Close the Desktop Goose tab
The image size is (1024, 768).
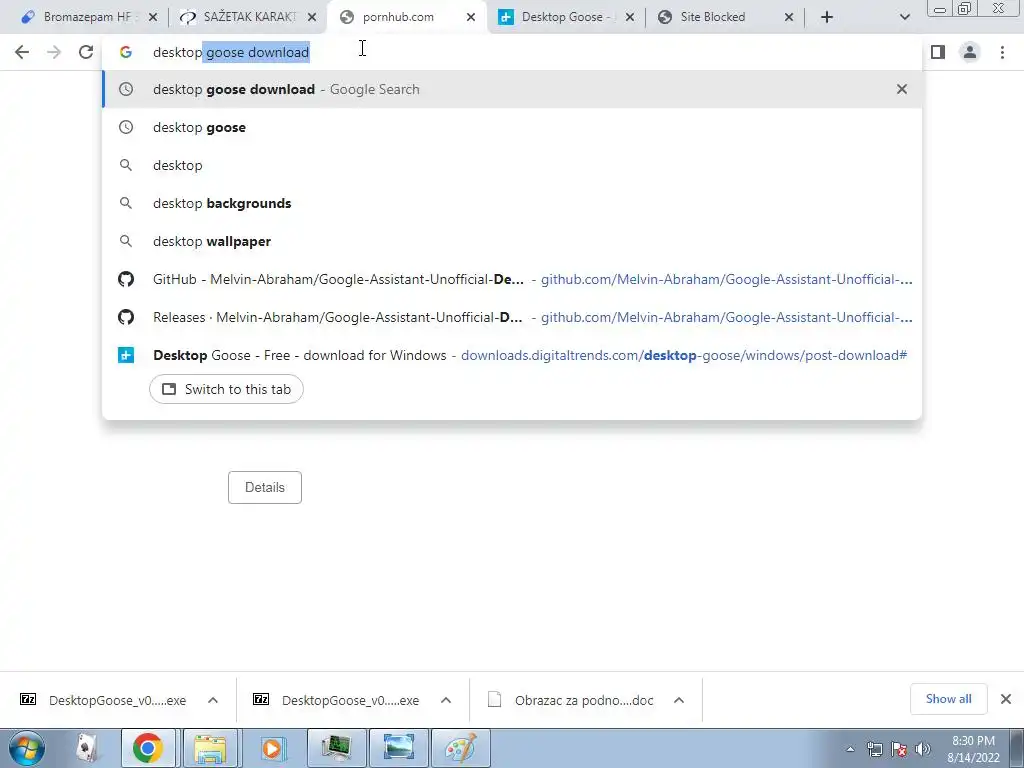[x=630, y=18]
